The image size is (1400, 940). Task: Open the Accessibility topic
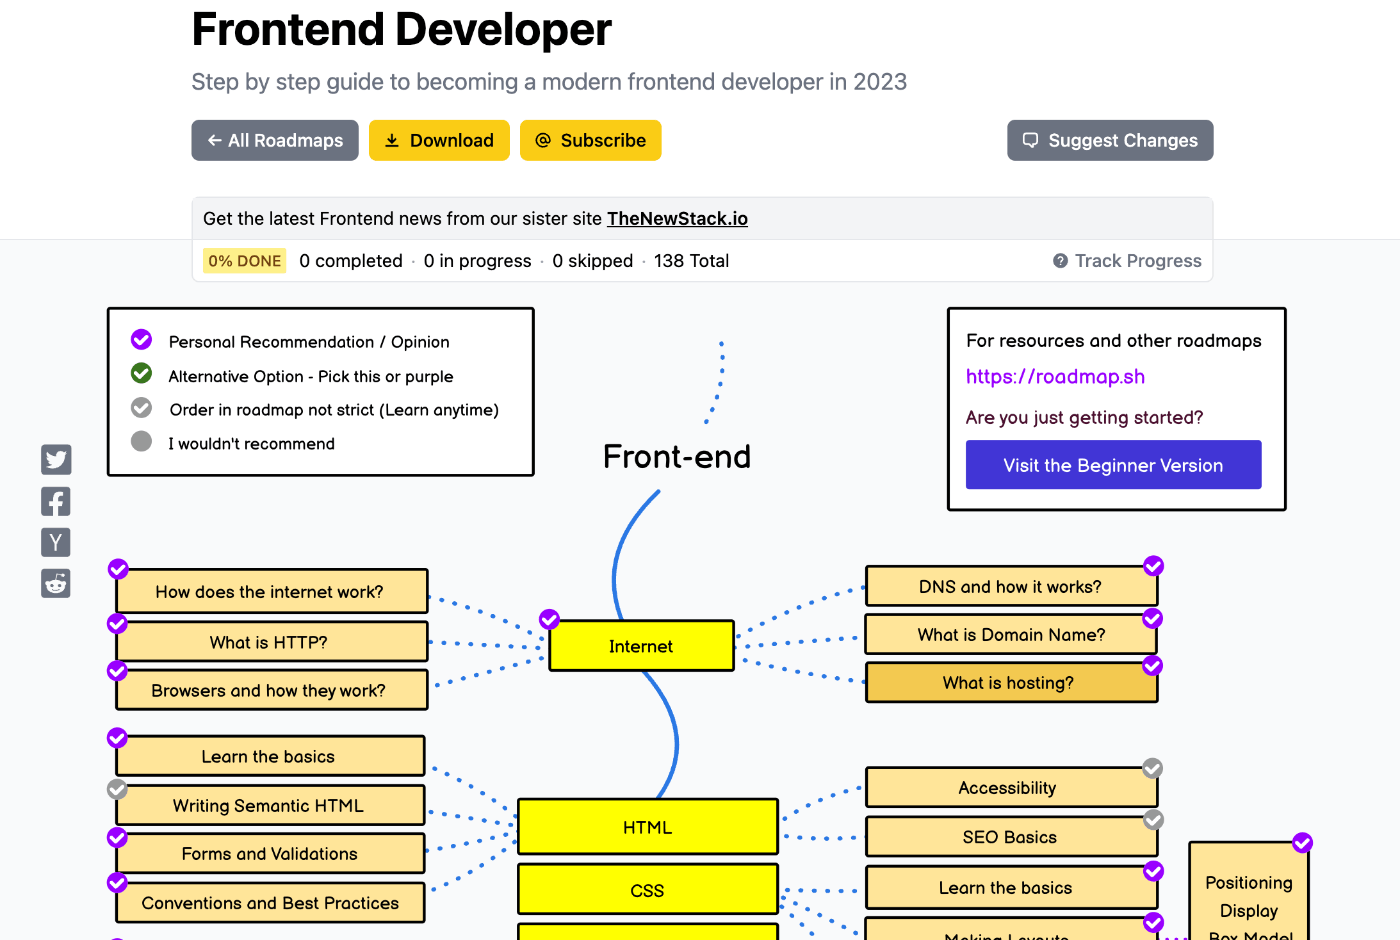pos(1010,788)
